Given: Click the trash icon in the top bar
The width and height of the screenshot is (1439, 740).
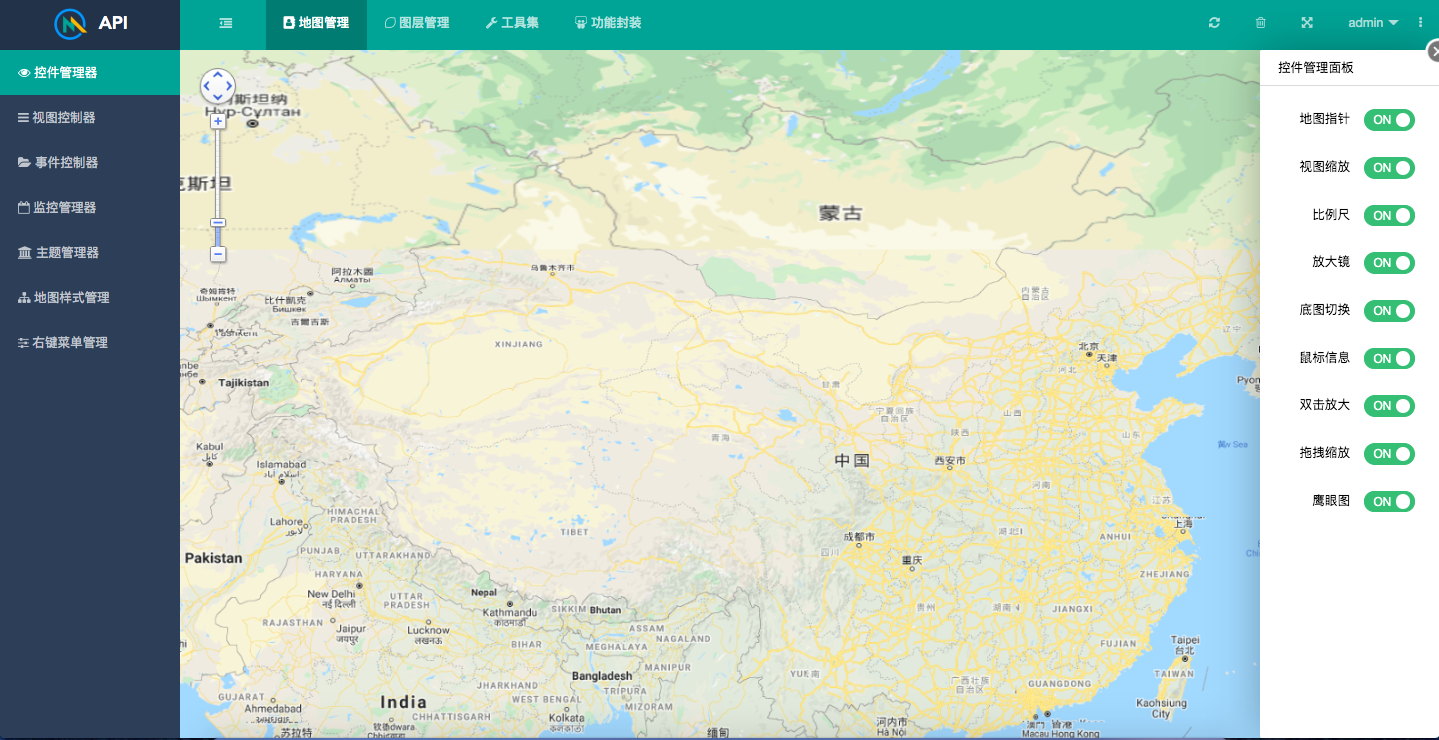Looking at the screenshot, I should [1260, 22].
